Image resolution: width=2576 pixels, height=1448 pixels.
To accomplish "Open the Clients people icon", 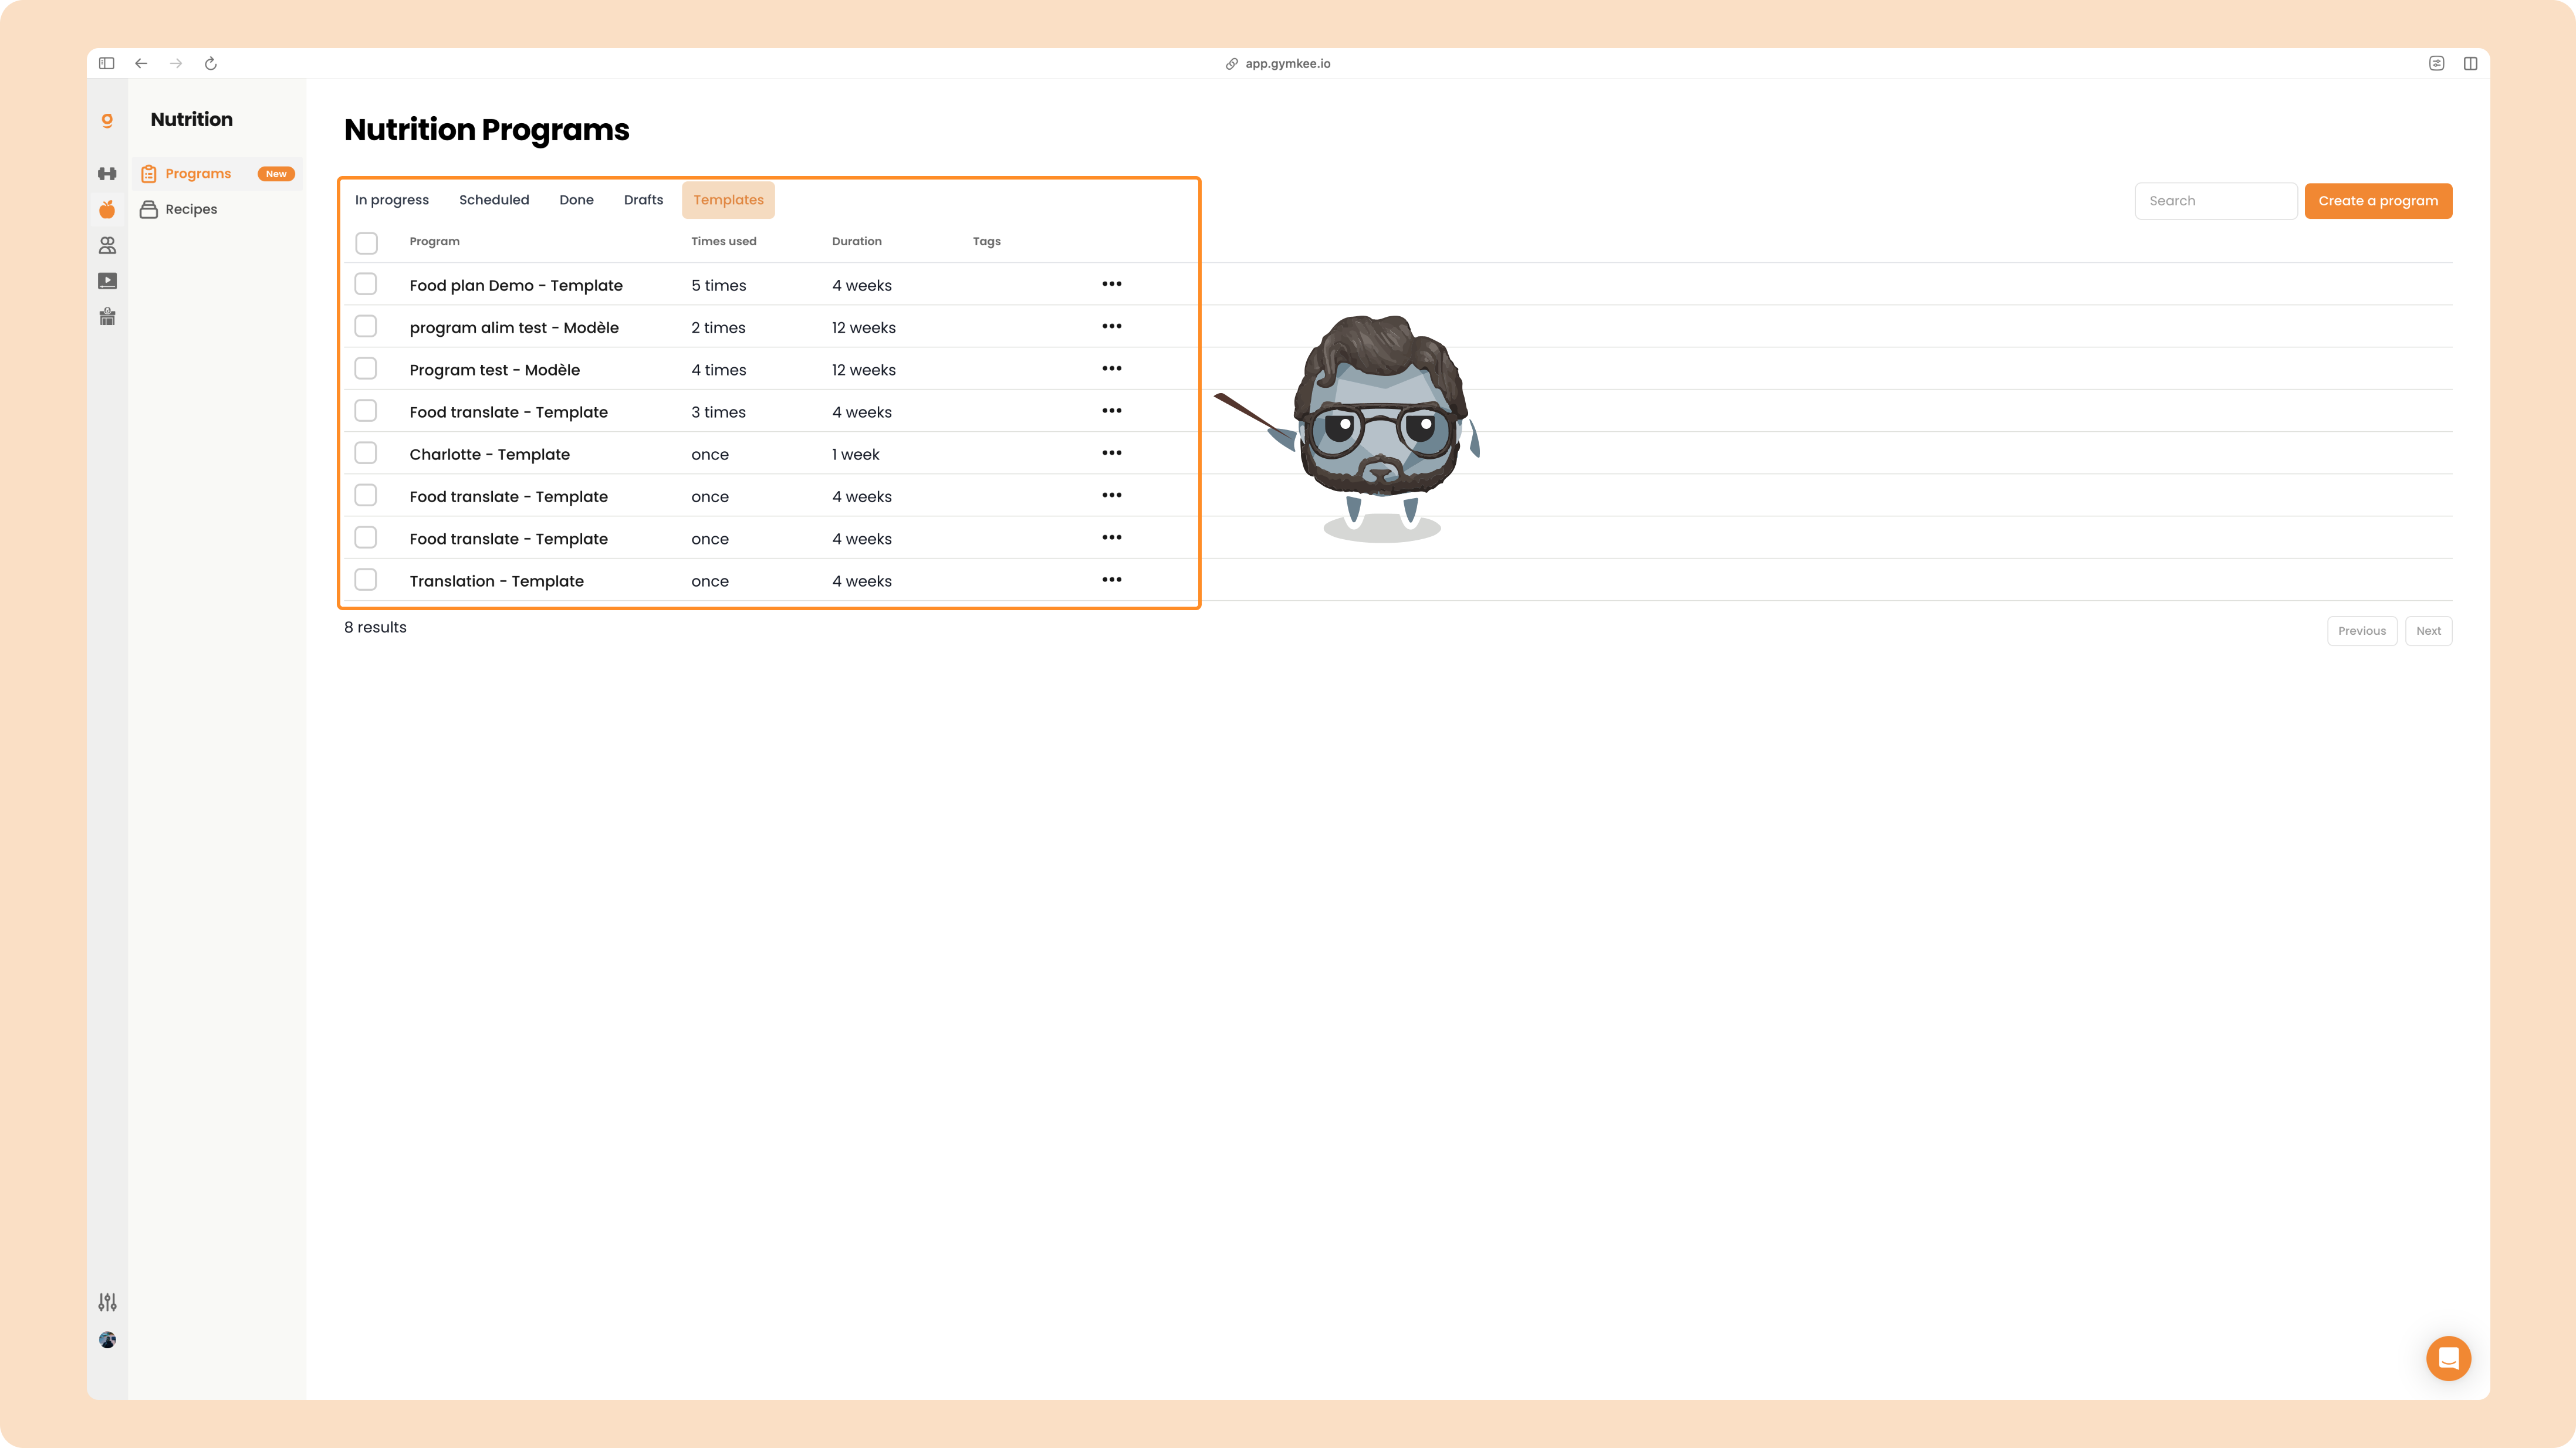I will [107, 245].
